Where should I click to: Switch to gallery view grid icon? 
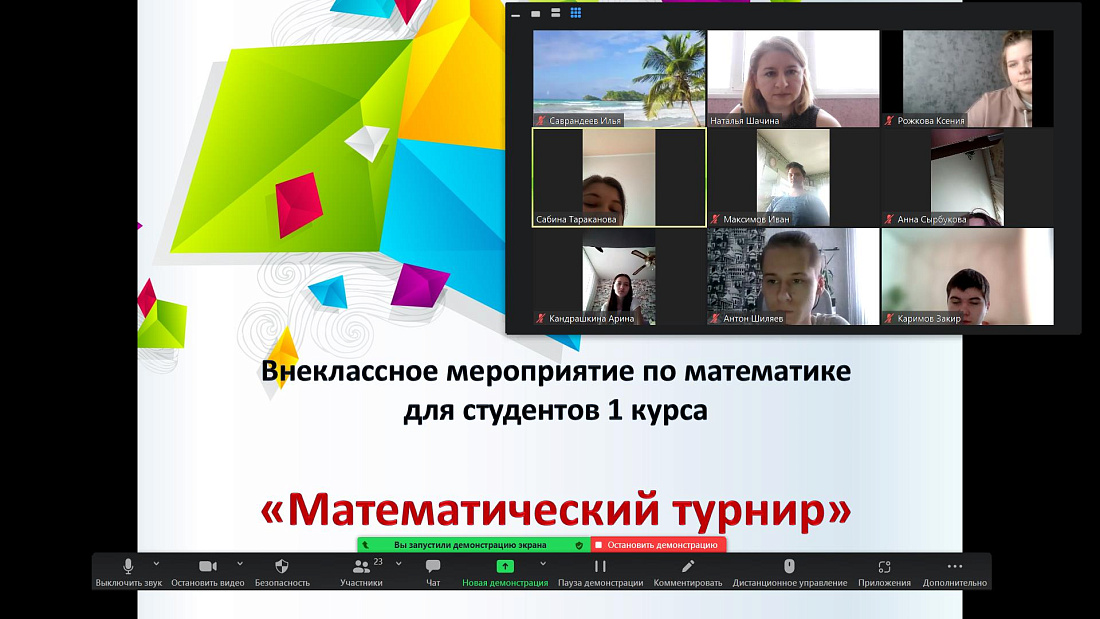(x=575, y=12)
